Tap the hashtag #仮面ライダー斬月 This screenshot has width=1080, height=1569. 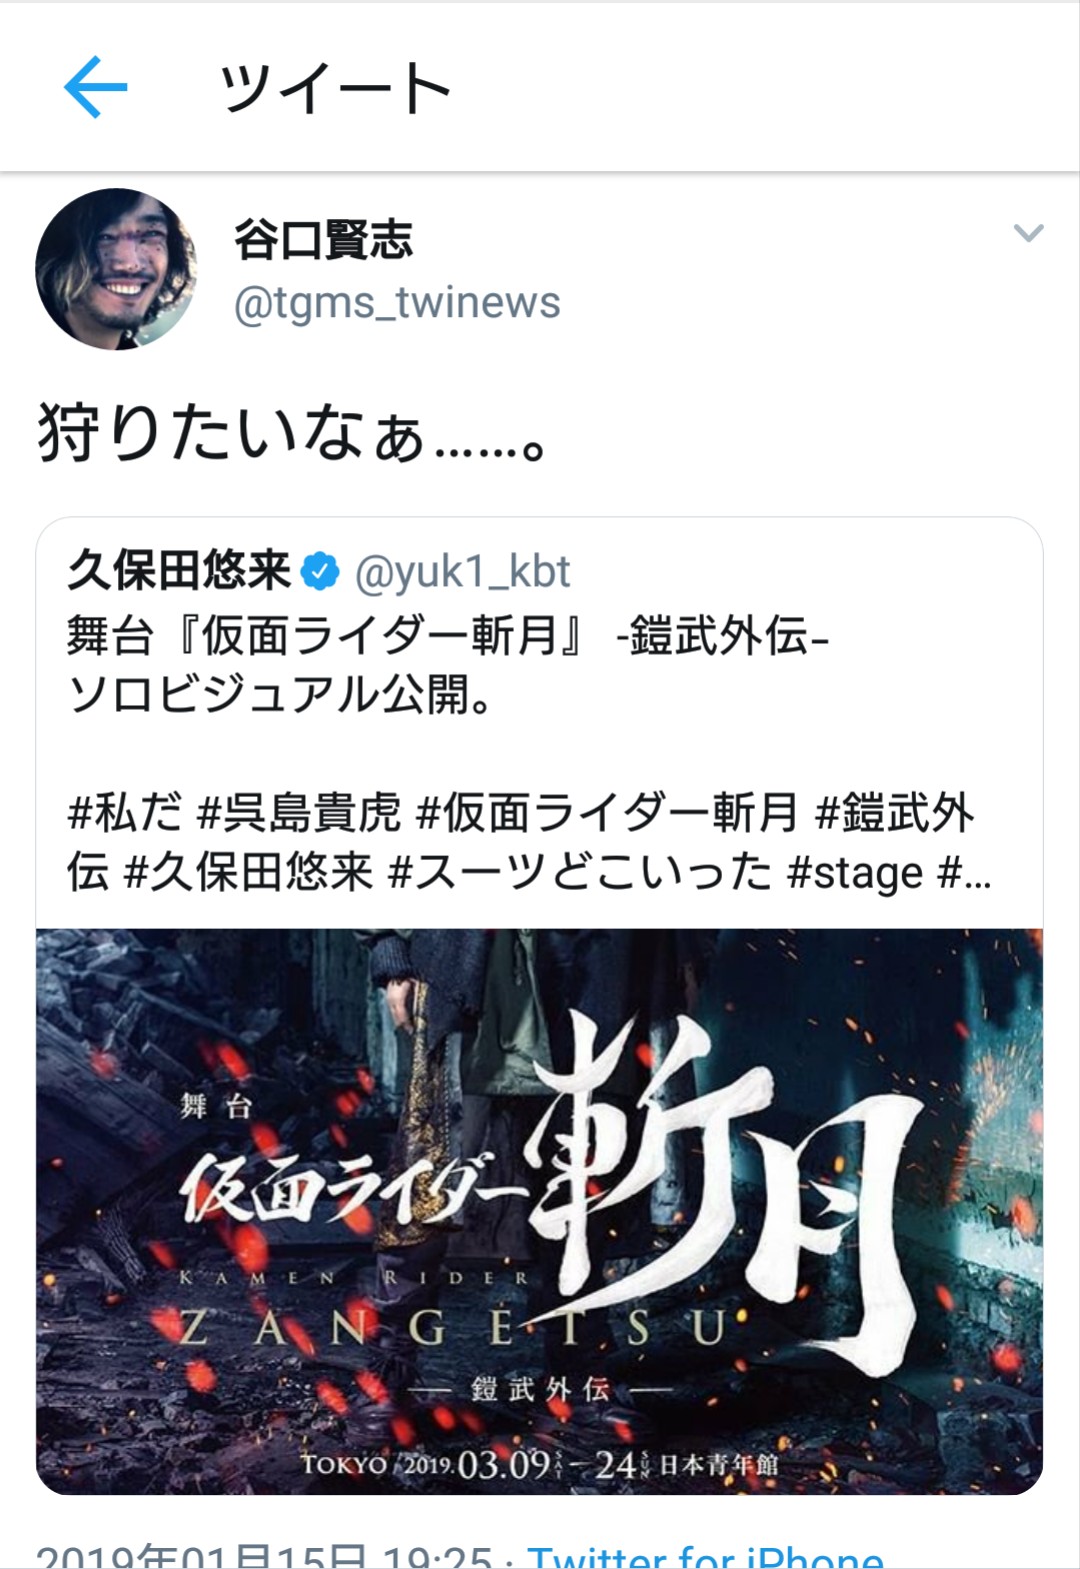[x=607, y=812]
